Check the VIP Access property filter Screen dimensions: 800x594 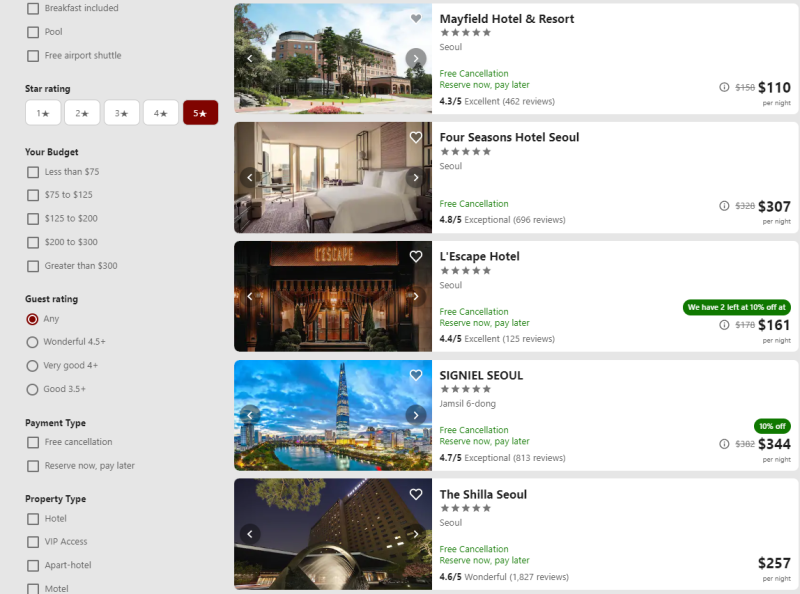(33, 541)
